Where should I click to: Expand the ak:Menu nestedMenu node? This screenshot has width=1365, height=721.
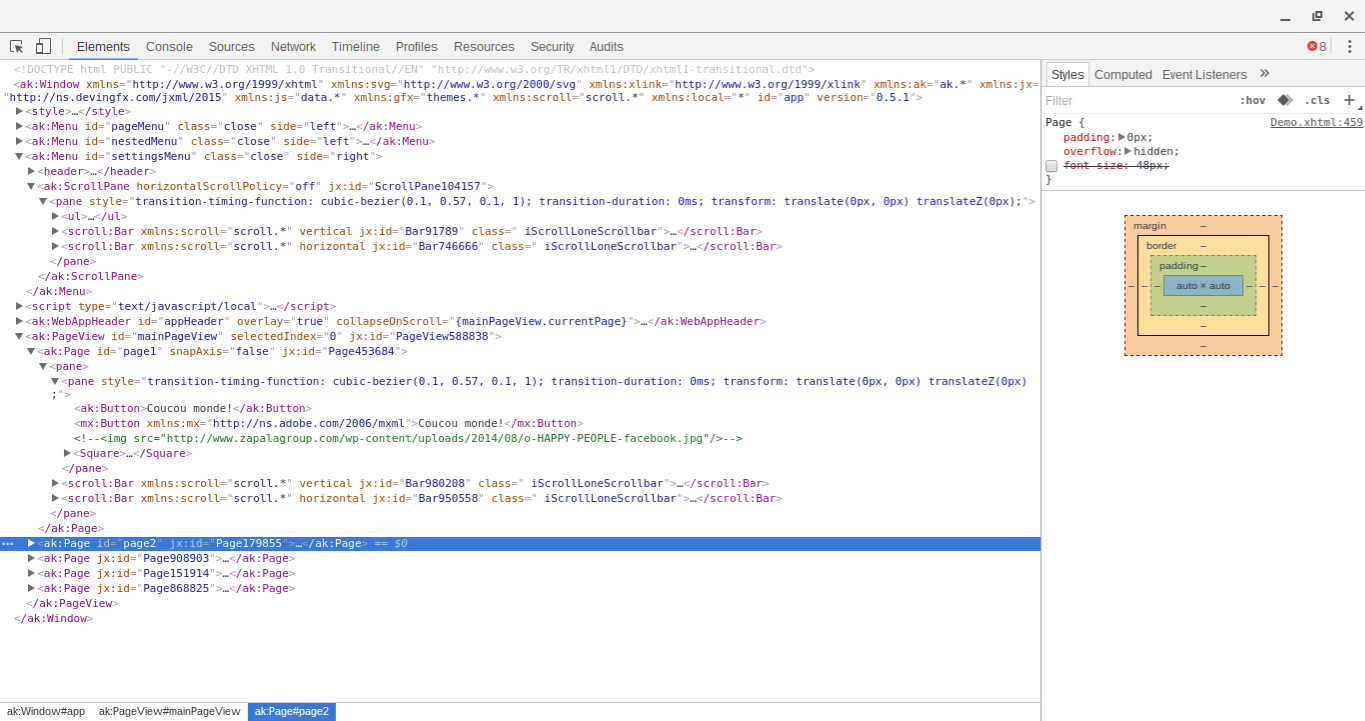(x=19, y=141)
